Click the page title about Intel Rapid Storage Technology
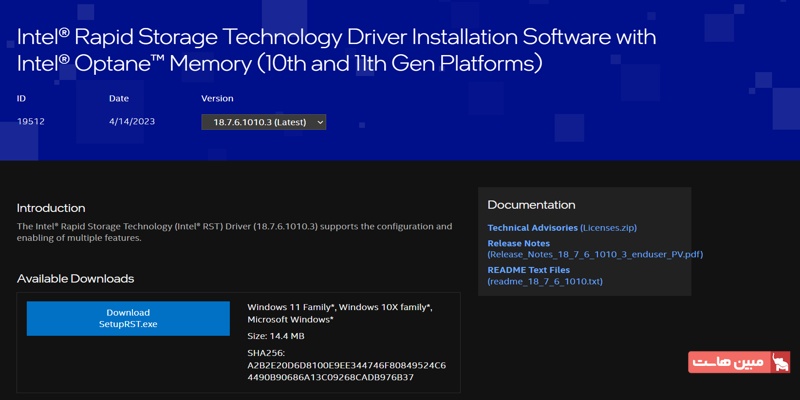The height and width of the screenshot is (400, 800). tap(336, 51)
